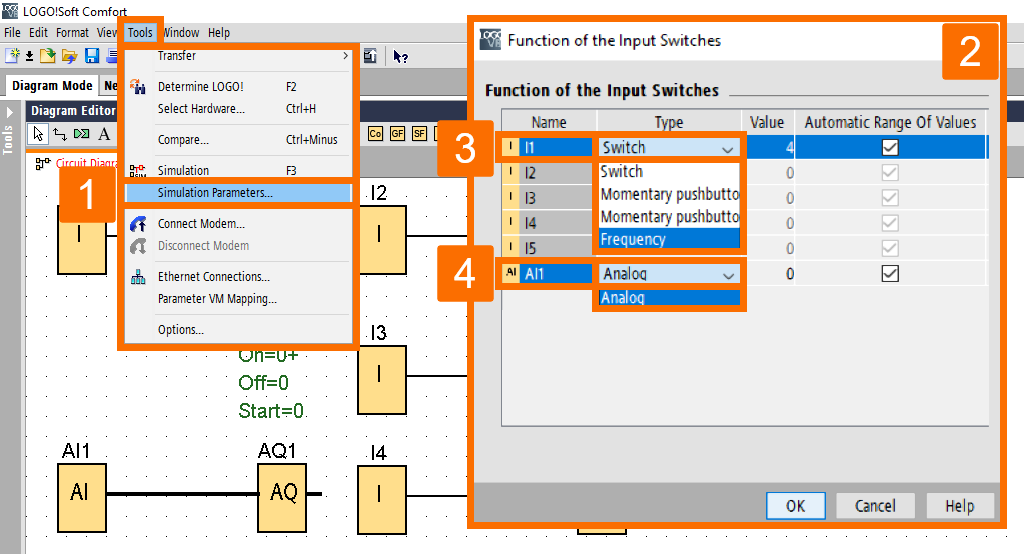The width and height of the screenshot is (1024, 554).
Task: Toggle Automatic Range checkbox for I3
Action: coord(889,197)
